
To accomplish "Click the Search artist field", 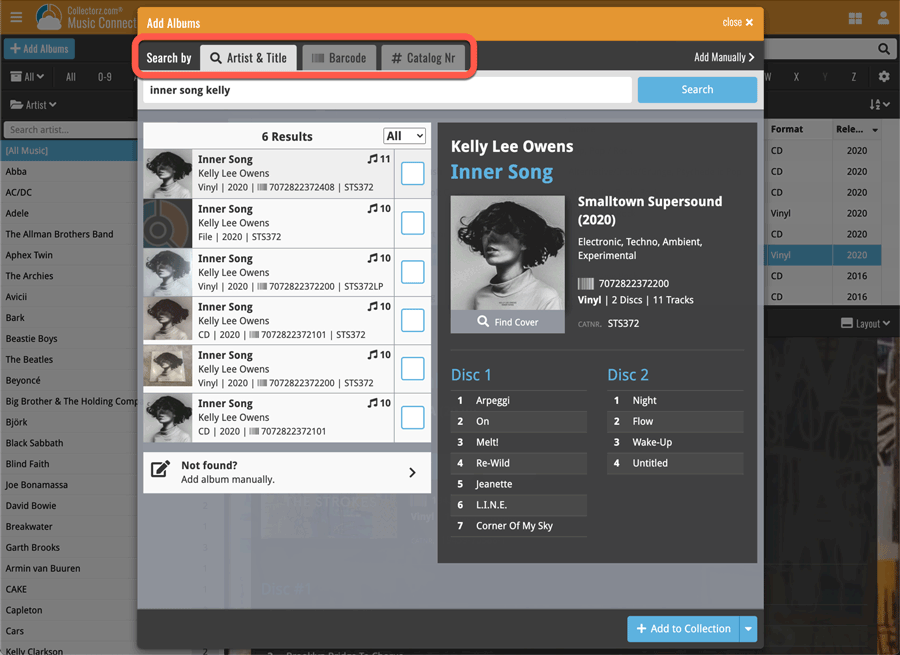I will click(70, 130).
